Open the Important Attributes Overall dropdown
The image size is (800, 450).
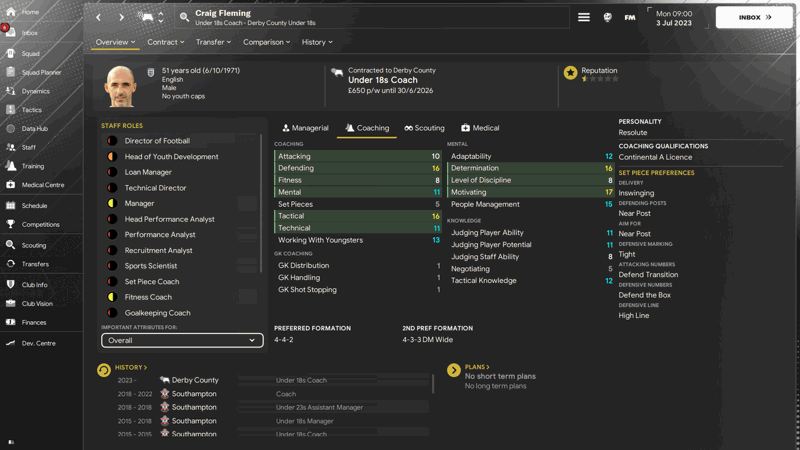tap(182, 340)
